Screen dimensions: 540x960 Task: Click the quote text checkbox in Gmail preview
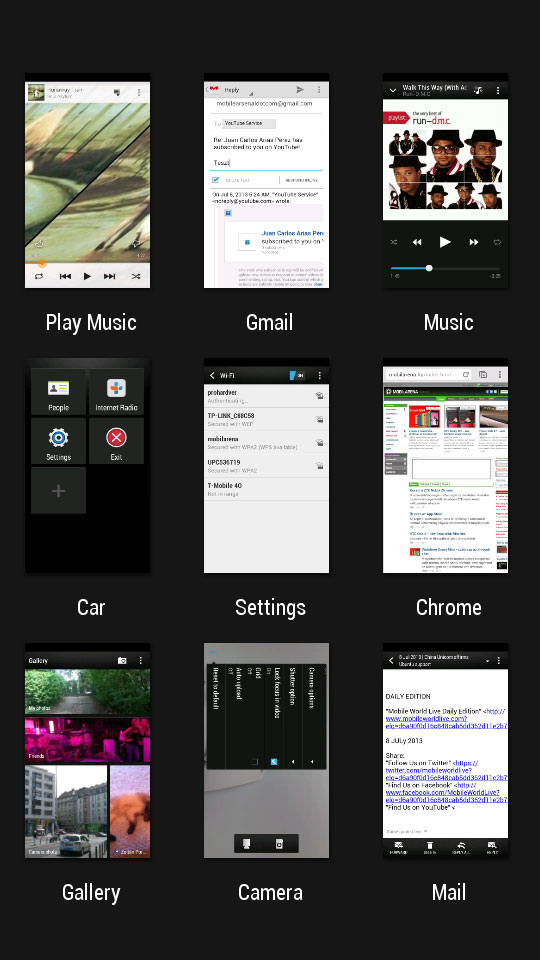[216, 180]
